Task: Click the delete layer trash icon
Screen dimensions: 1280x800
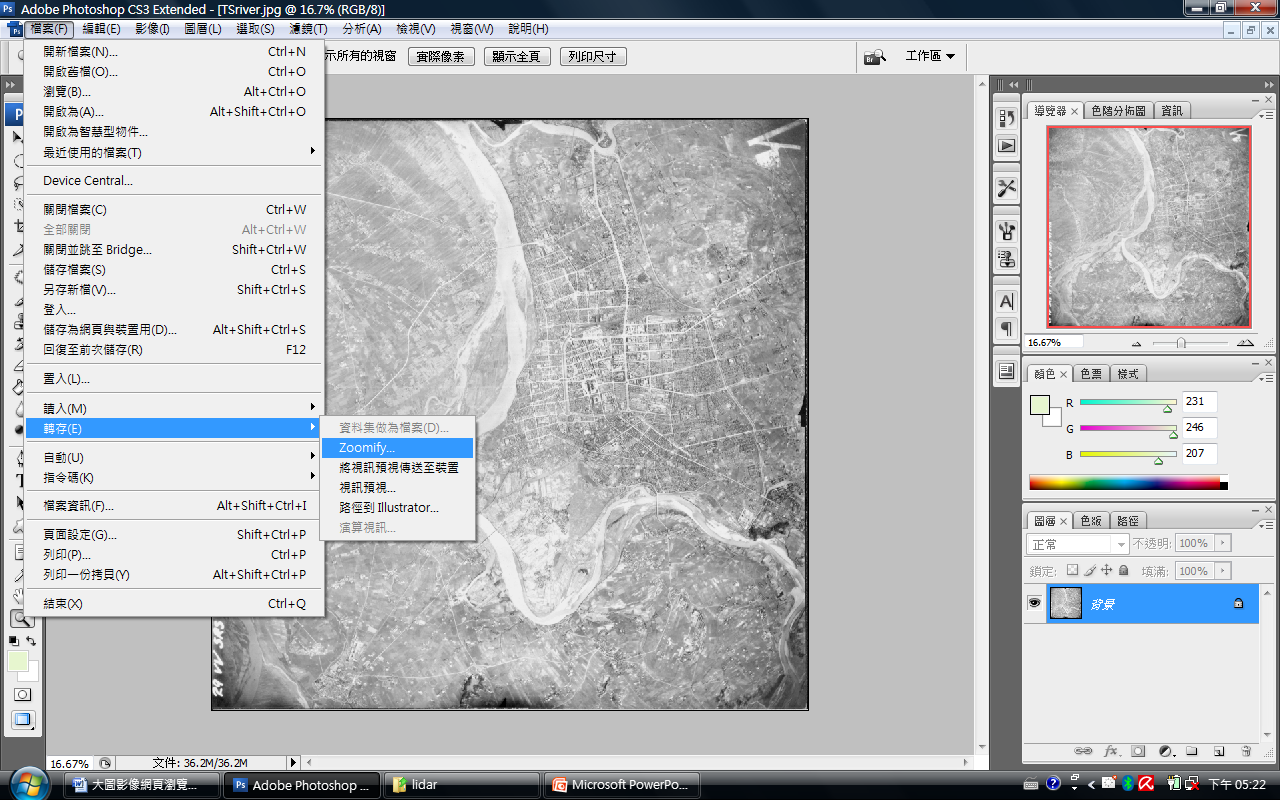Action: point(1246,751)
